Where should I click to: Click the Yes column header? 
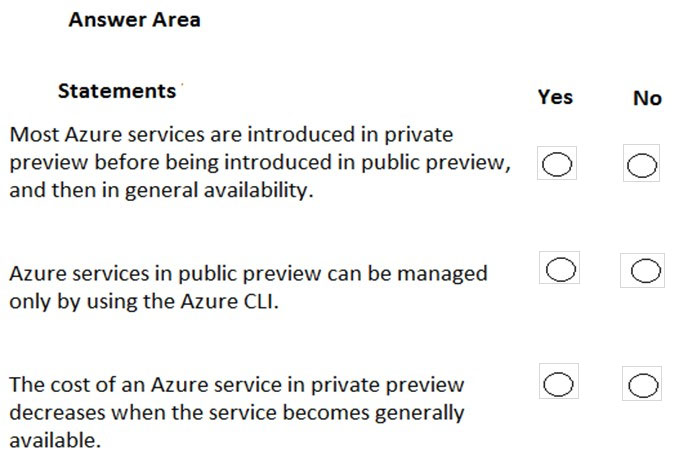point(555,97)
